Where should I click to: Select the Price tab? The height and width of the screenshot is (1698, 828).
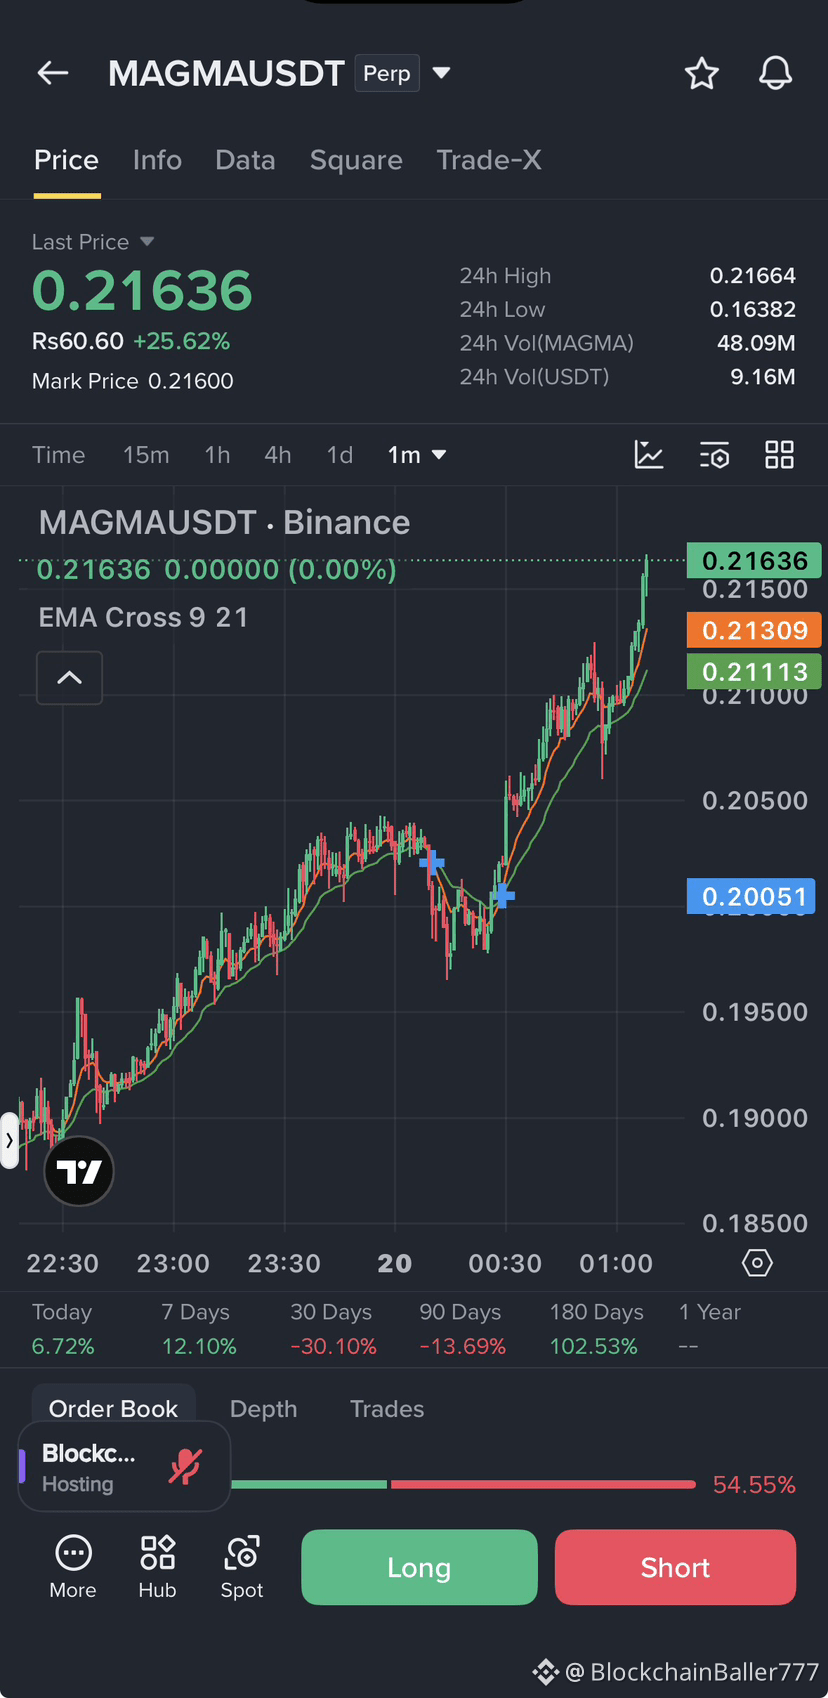tap(66, 160)
